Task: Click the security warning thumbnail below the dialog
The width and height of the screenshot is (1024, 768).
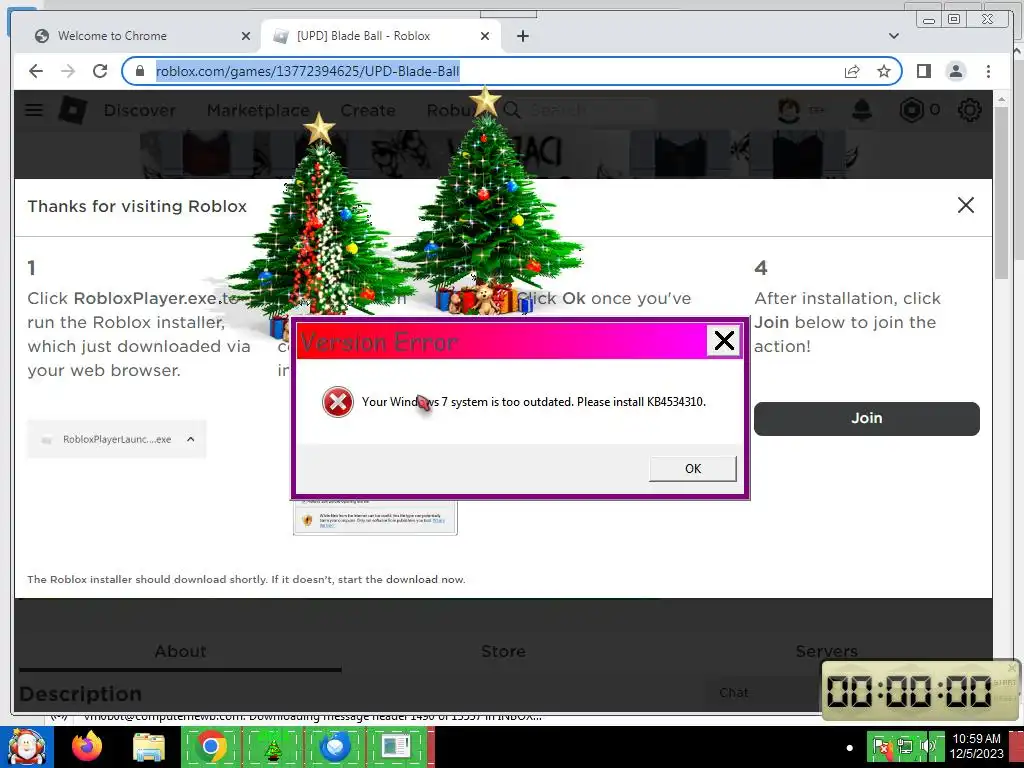Action: pos(376,517)
